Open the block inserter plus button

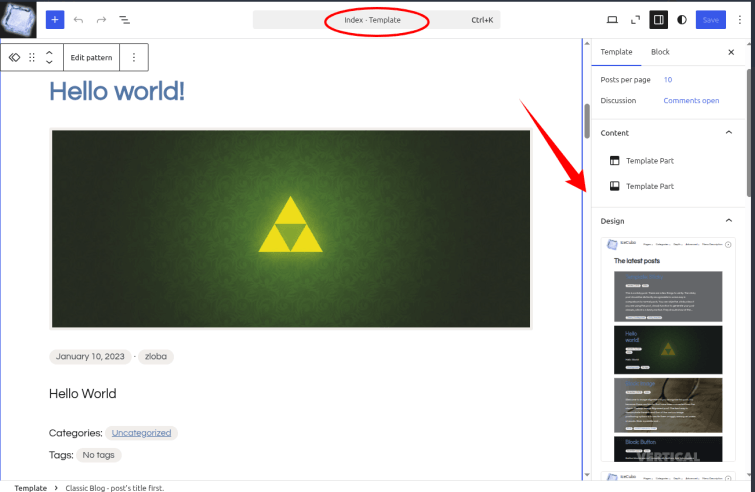[x=55, y=20]
